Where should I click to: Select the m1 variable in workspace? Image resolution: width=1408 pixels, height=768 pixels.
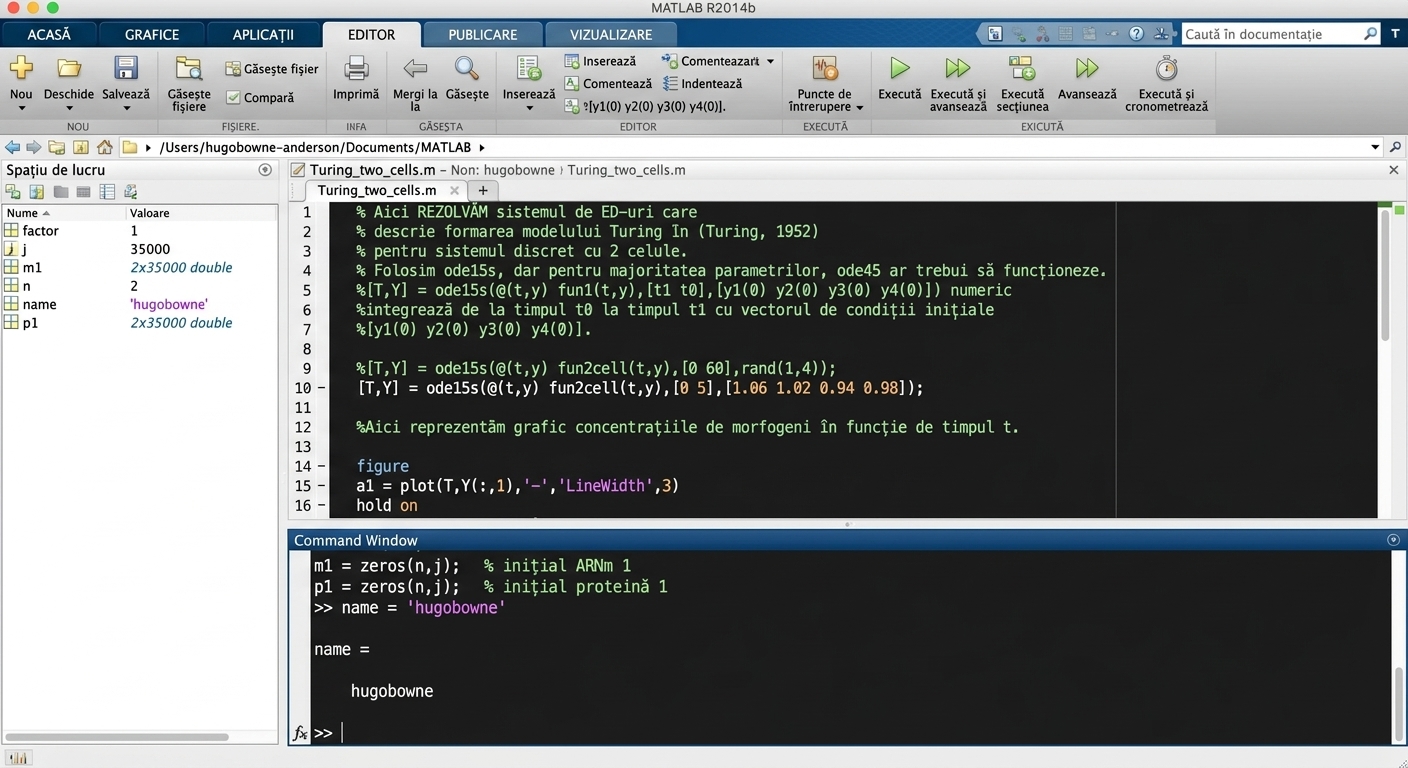(140, 268)
